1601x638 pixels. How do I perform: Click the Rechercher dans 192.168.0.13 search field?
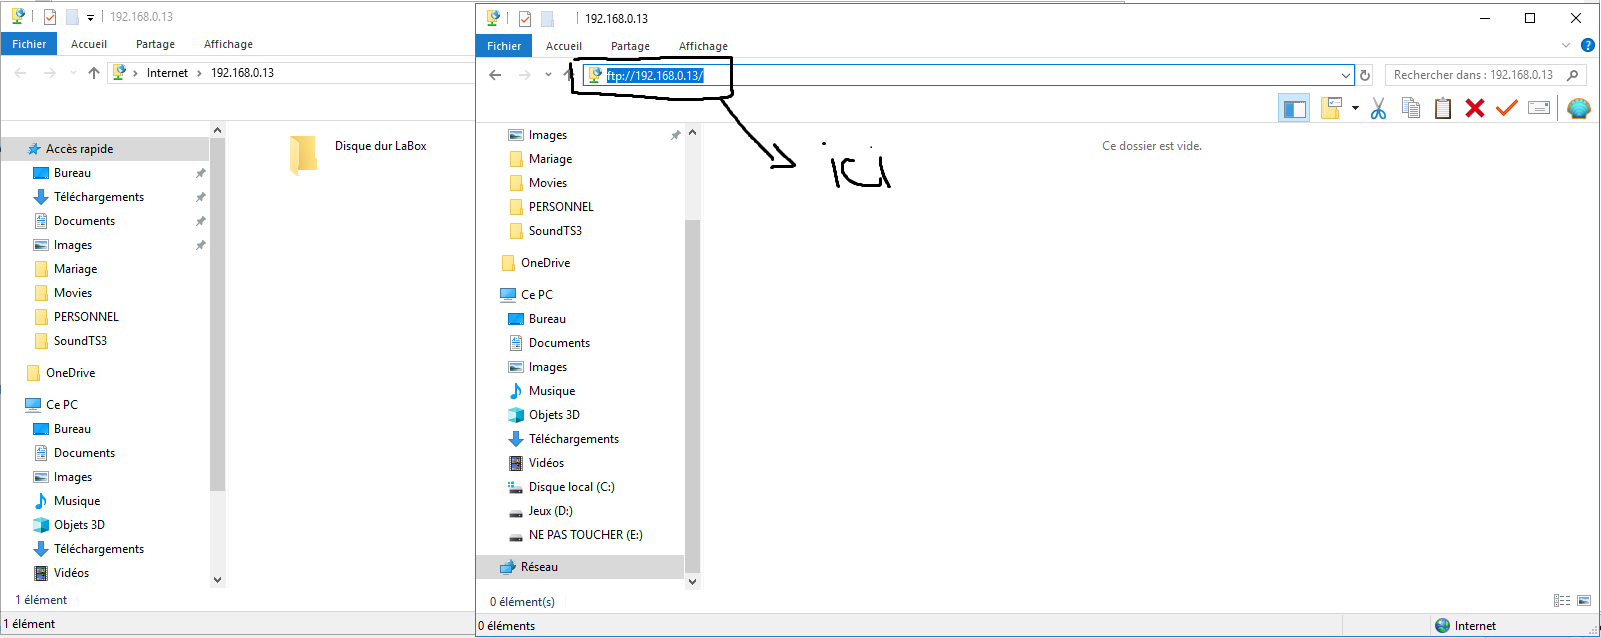click(1475, 75)
